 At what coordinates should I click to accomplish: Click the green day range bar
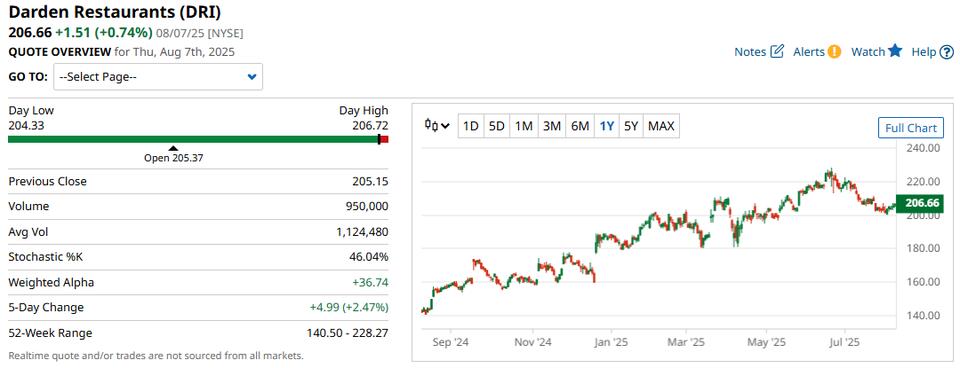pyautogui.click(x=193, y=140)
